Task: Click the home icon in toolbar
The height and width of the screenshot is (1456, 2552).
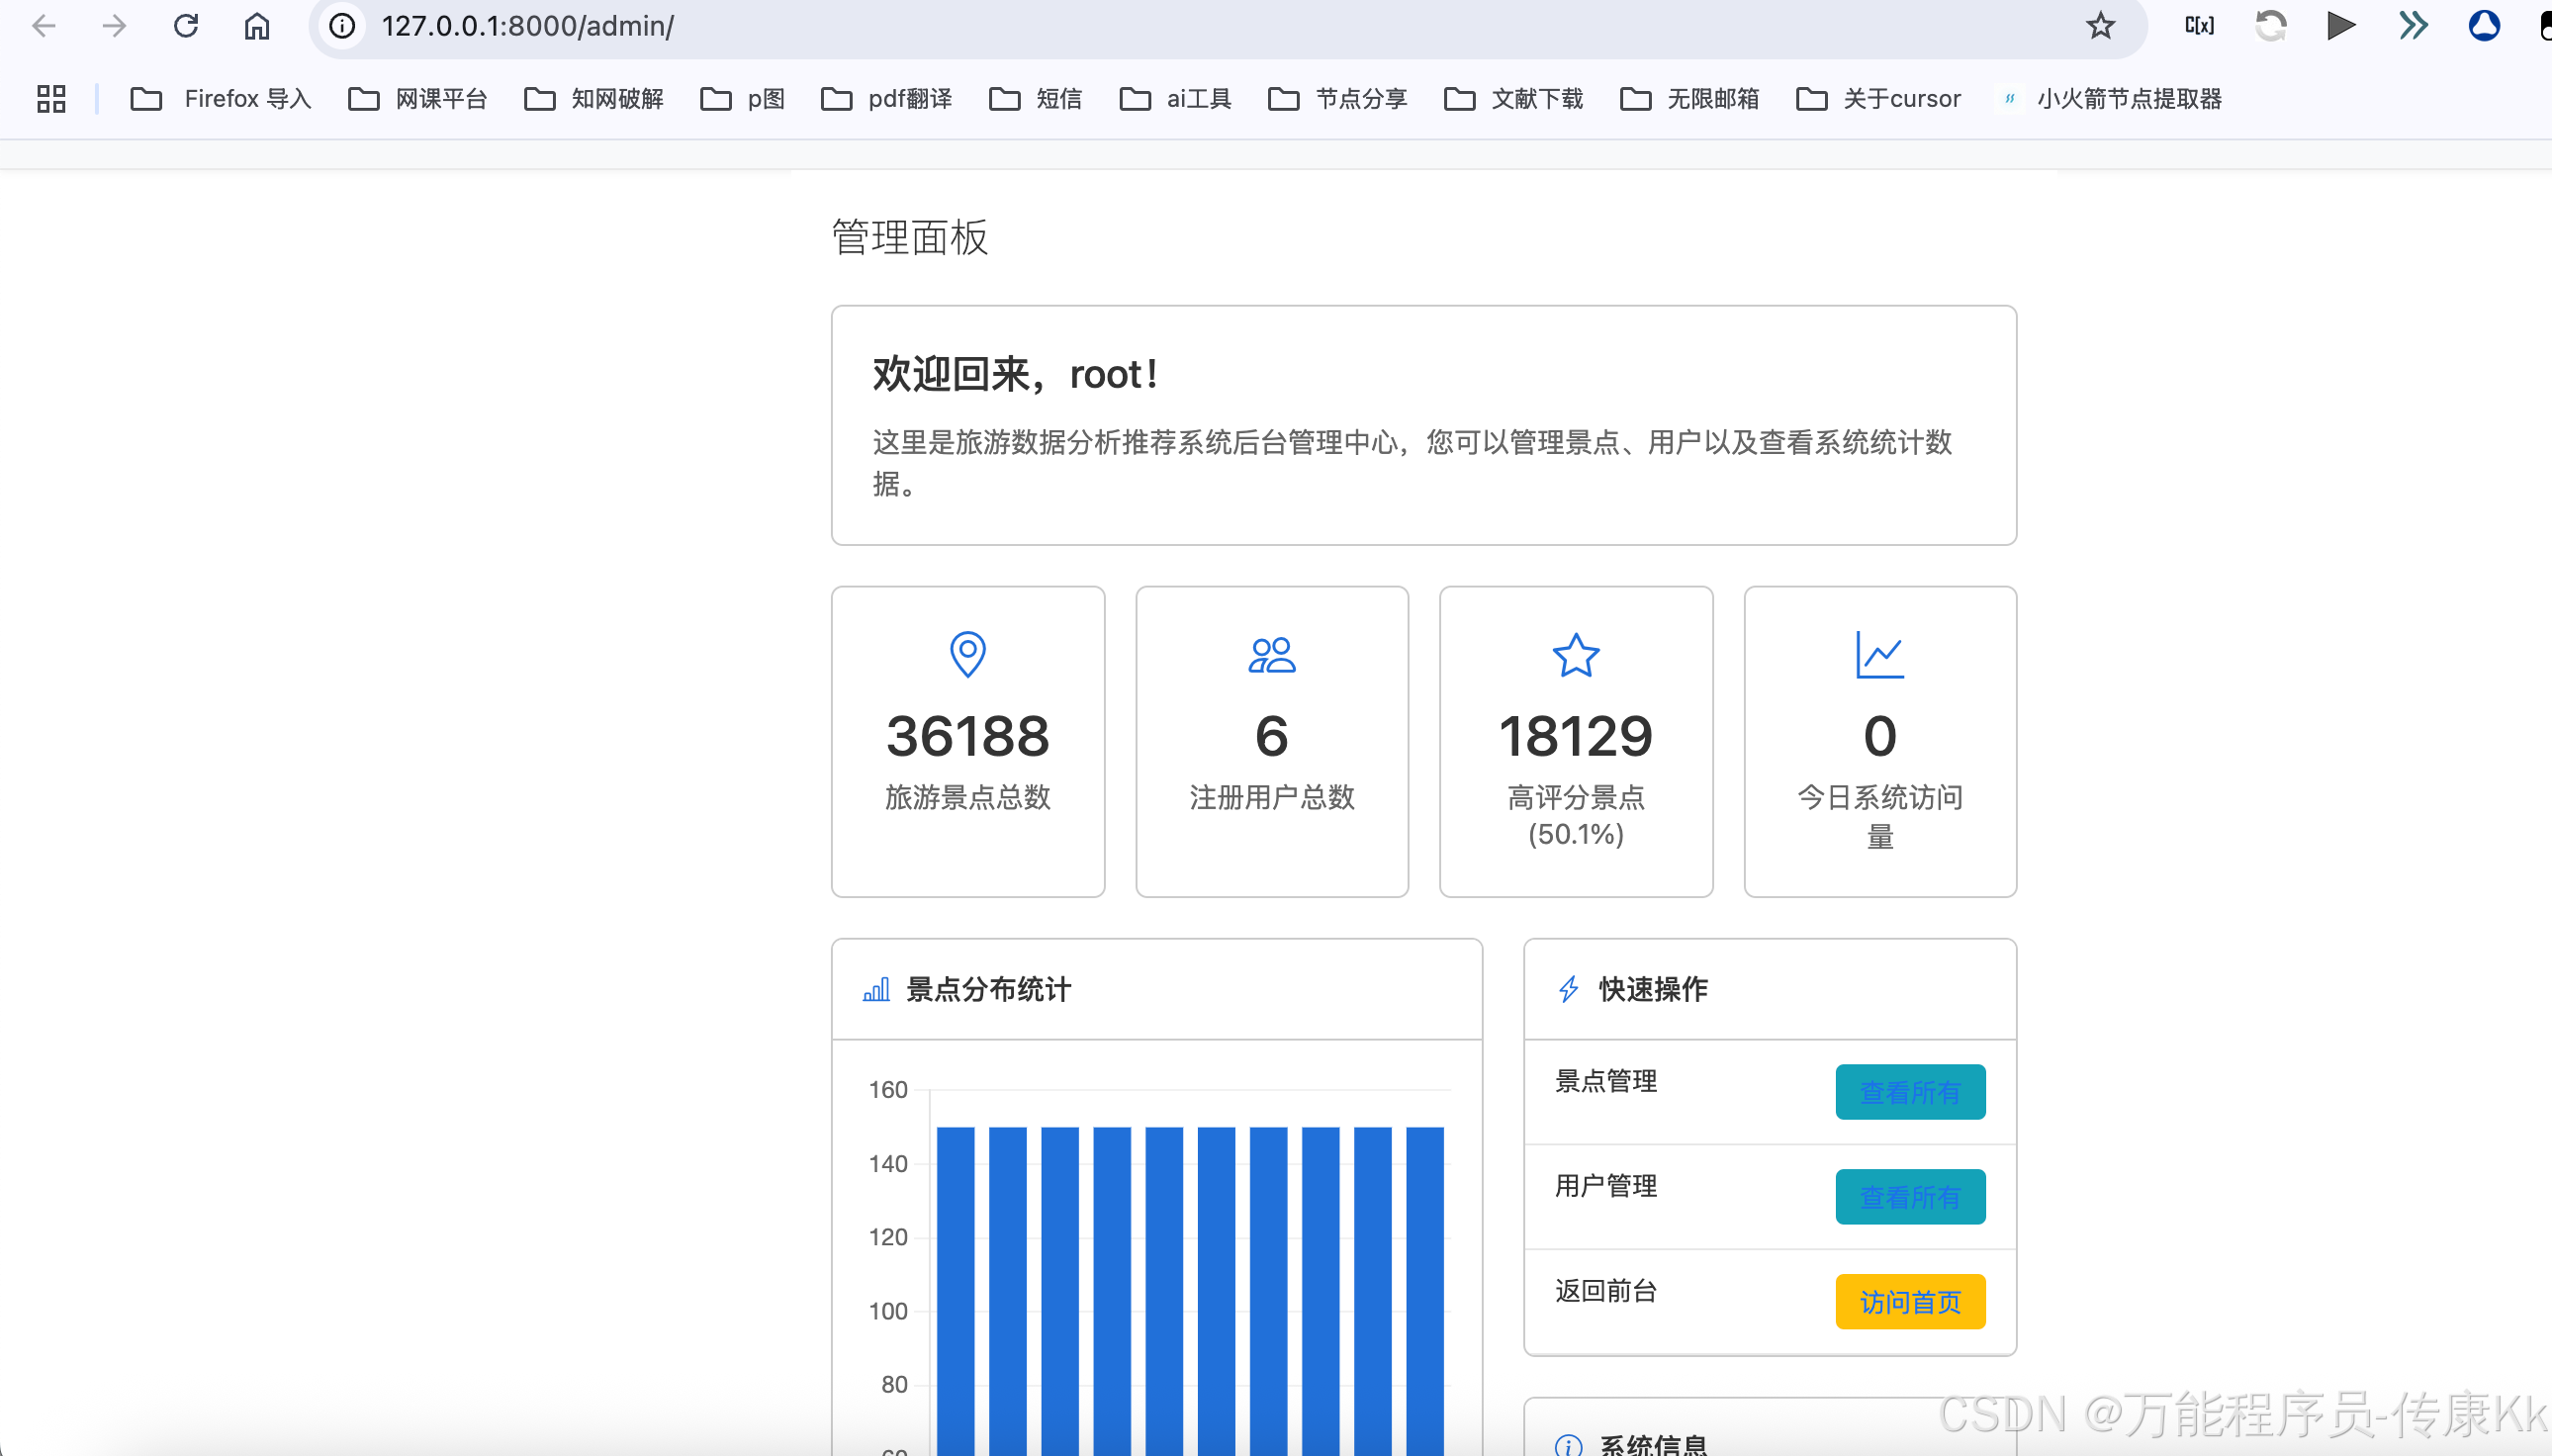Action: coord(257,26)
